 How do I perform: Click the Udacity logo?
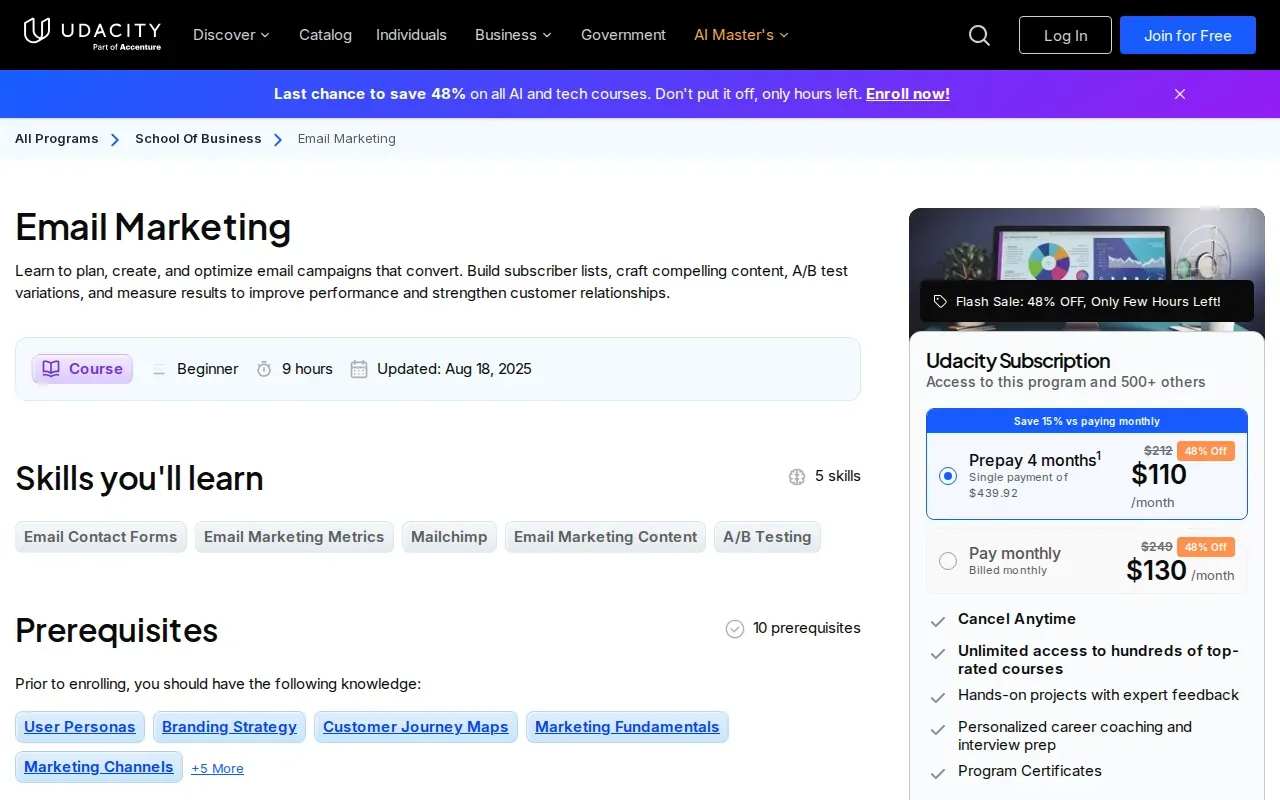92,34
